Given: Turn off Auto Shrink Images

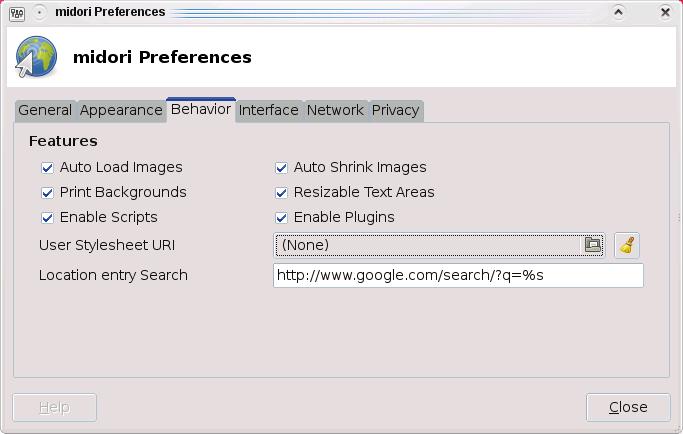Looking at the screenshot, I should click(281, 168).
